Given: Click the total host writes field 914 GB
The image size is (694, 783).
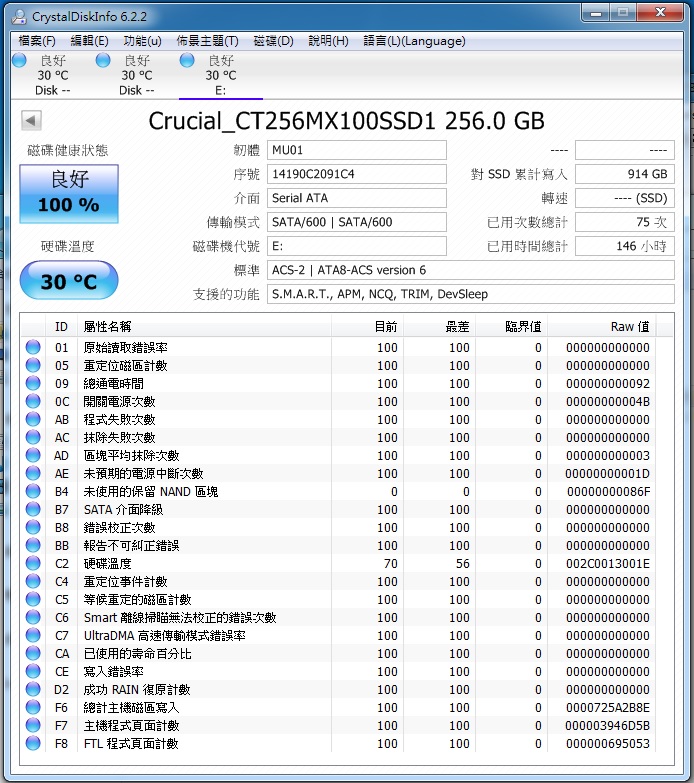Looking at the screenshot, I should [625, 174].
